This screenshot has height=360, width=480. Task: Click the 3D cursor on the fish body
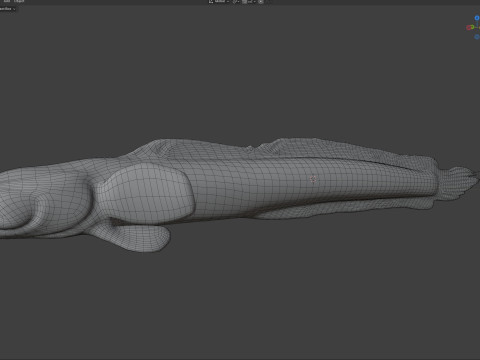(313, 179)
